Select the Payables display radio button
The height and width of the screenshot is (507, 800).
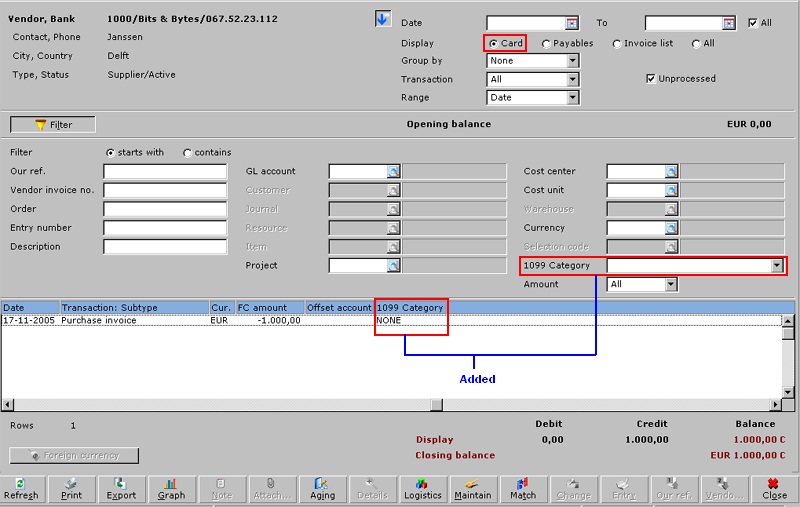click(546, 44)
